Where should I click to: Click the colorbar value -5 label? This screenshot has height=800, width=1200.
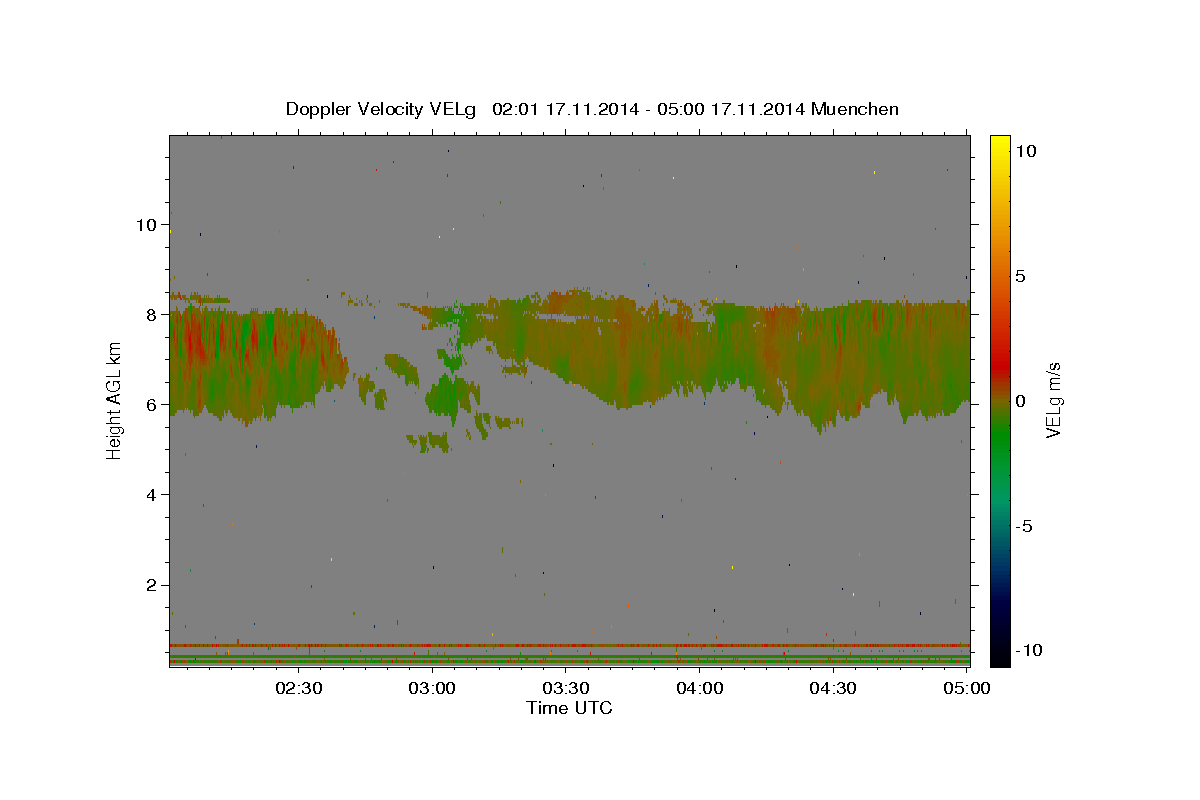click(1024, 526)
